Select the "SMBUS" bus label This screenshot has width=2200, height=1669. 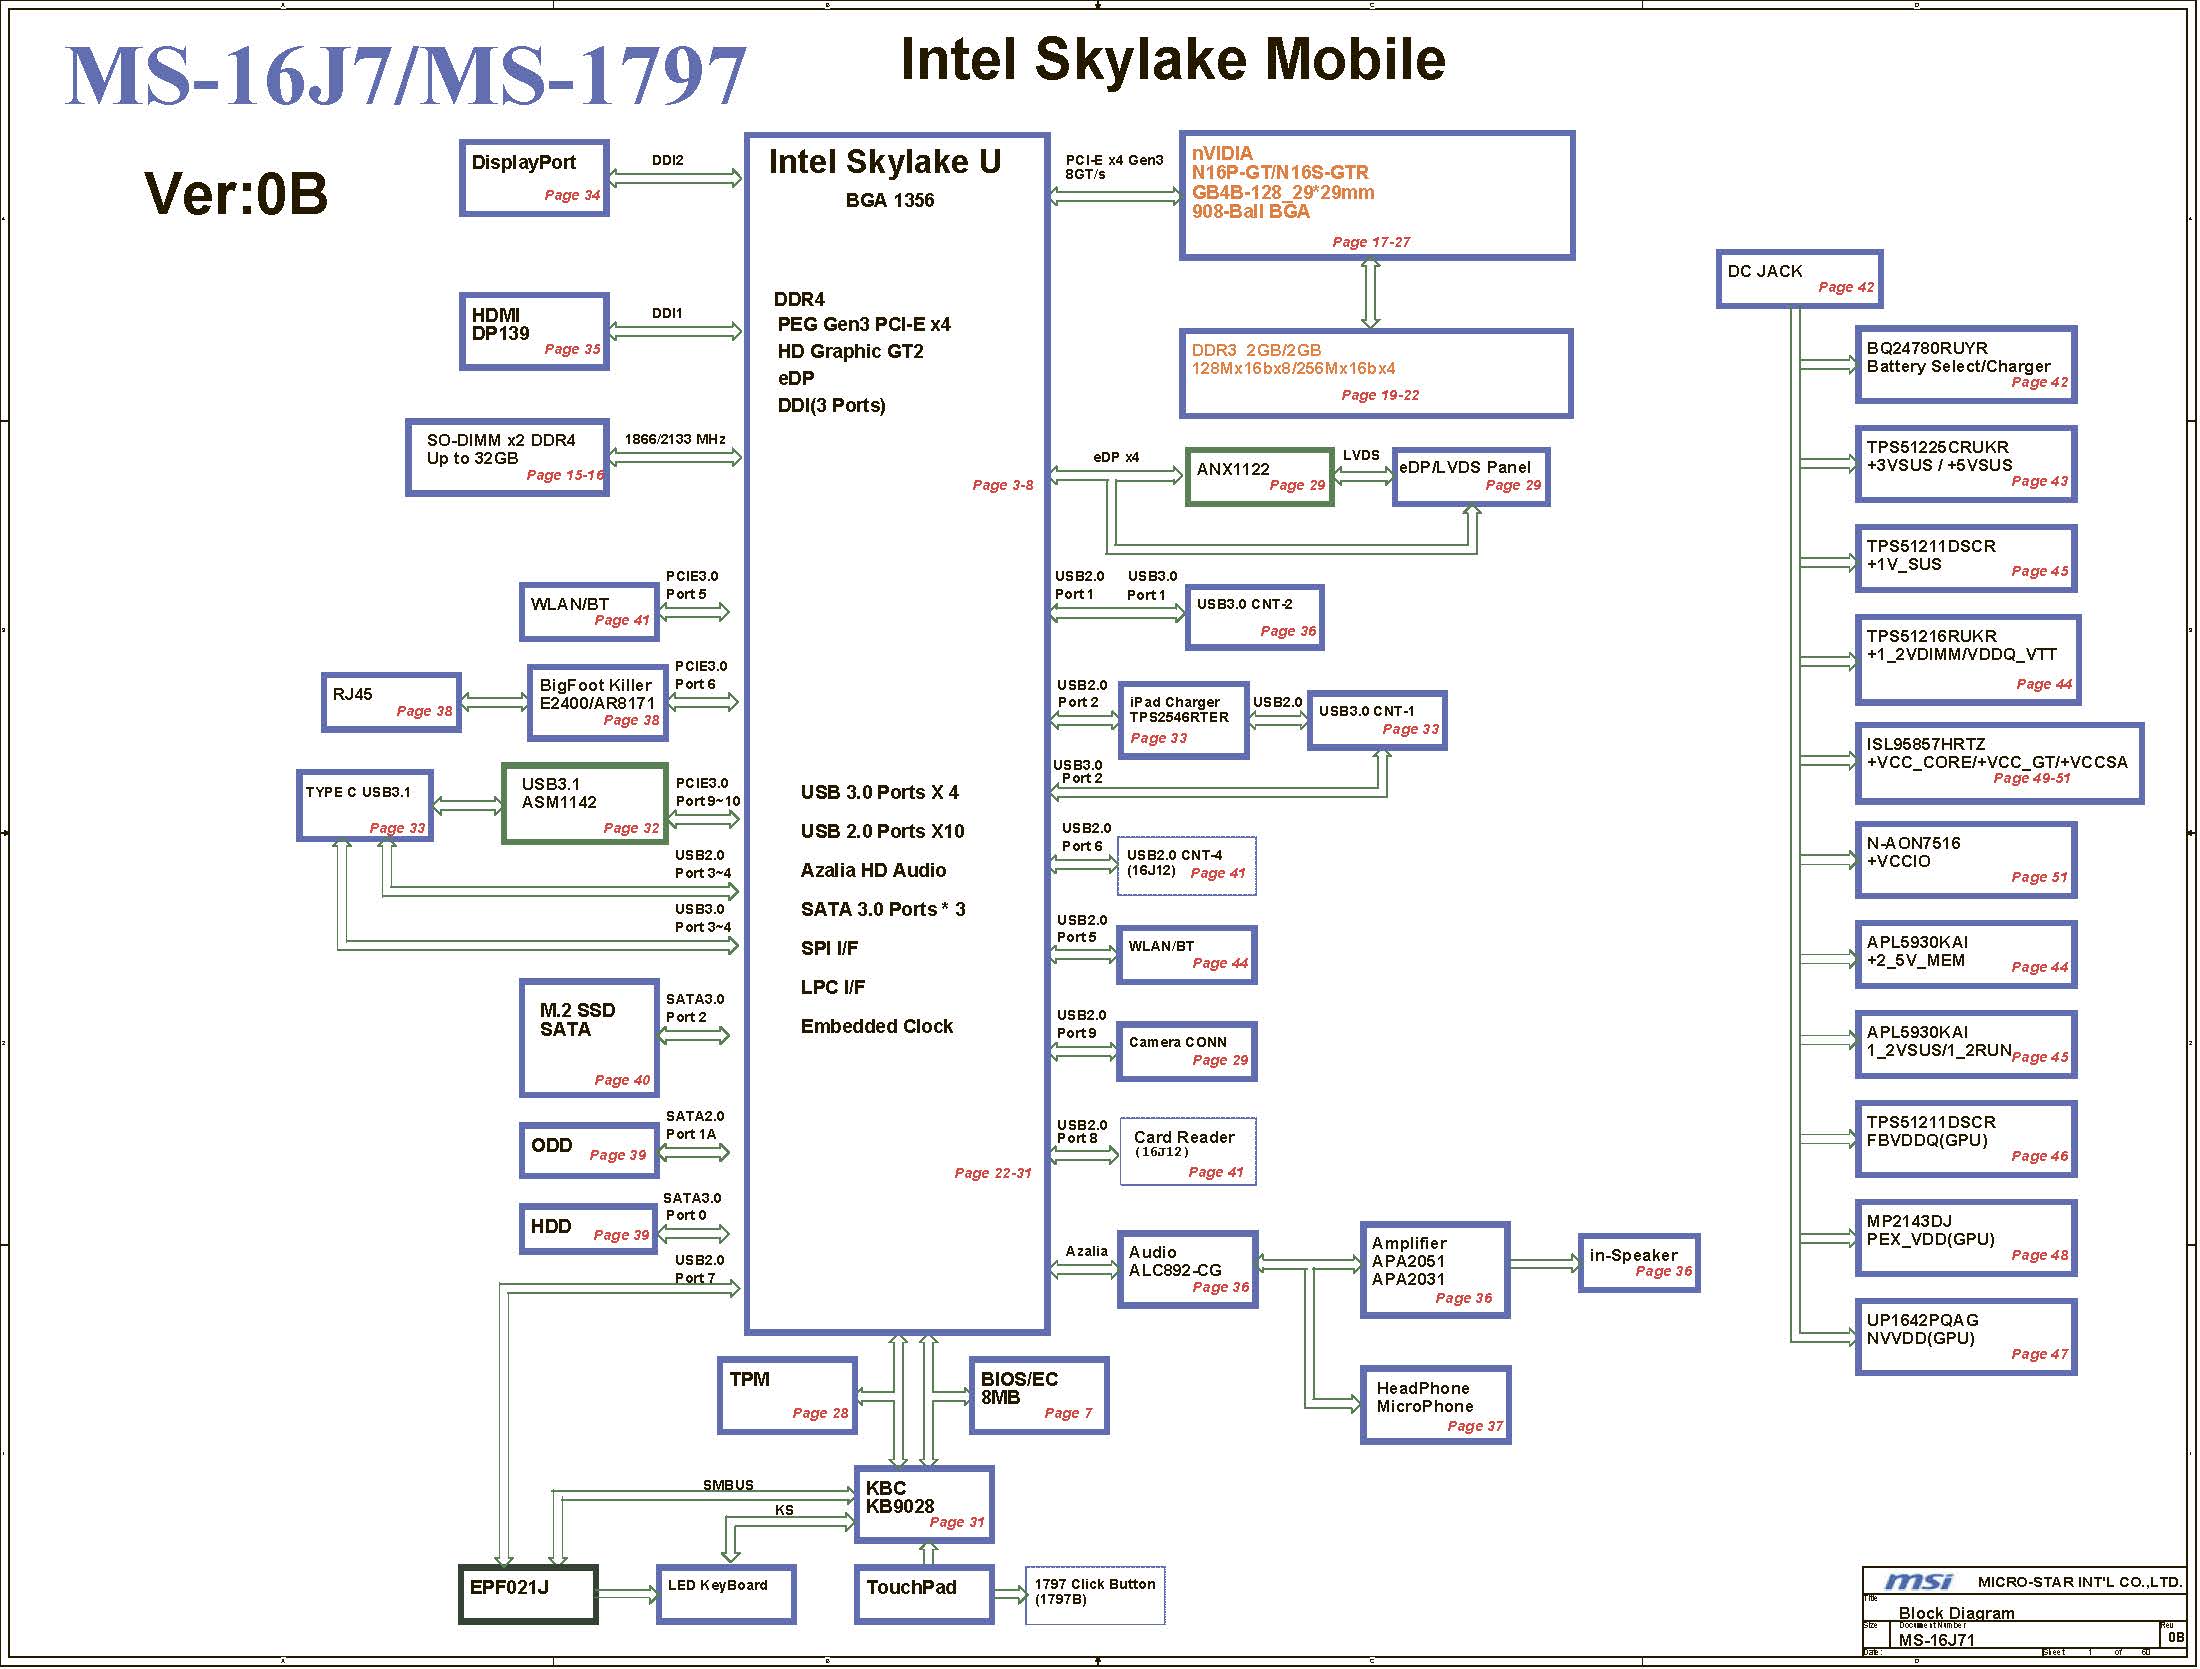728,1485
